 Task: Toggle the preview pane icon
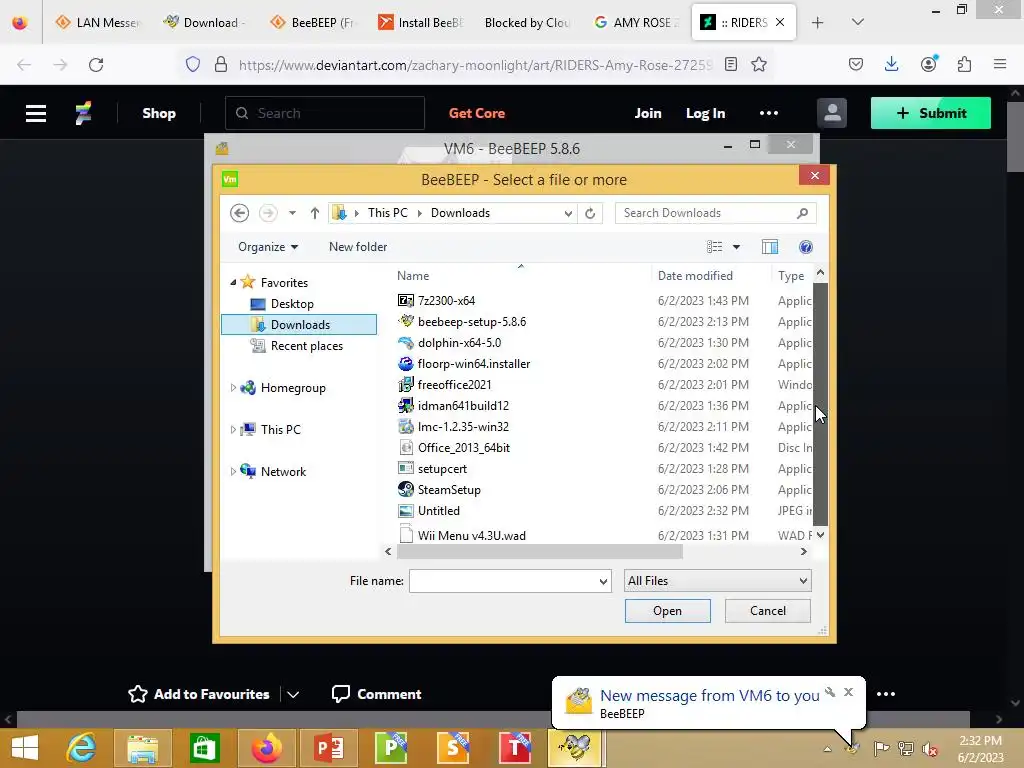pos(770,247)
